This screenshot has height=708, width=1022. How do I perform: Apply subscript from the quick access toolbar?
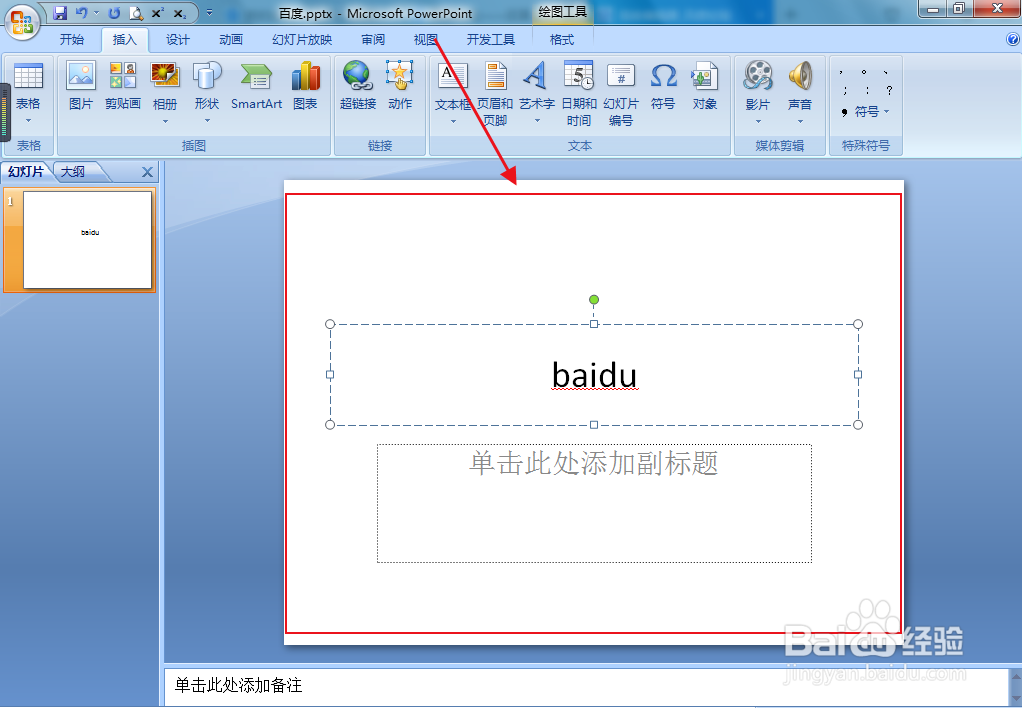[179, 13]
